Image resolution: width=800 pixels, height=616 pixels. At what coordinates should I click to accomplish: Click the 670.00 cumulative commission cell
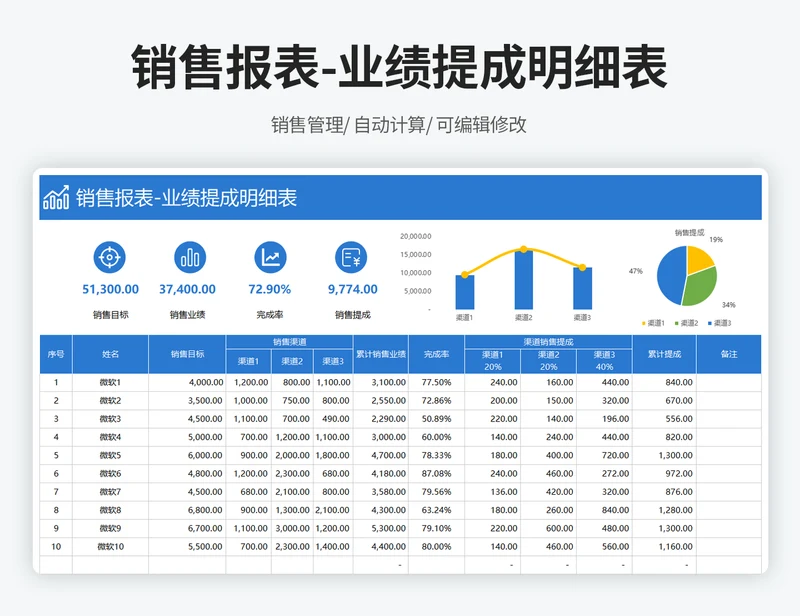click(x=664, y=401)
